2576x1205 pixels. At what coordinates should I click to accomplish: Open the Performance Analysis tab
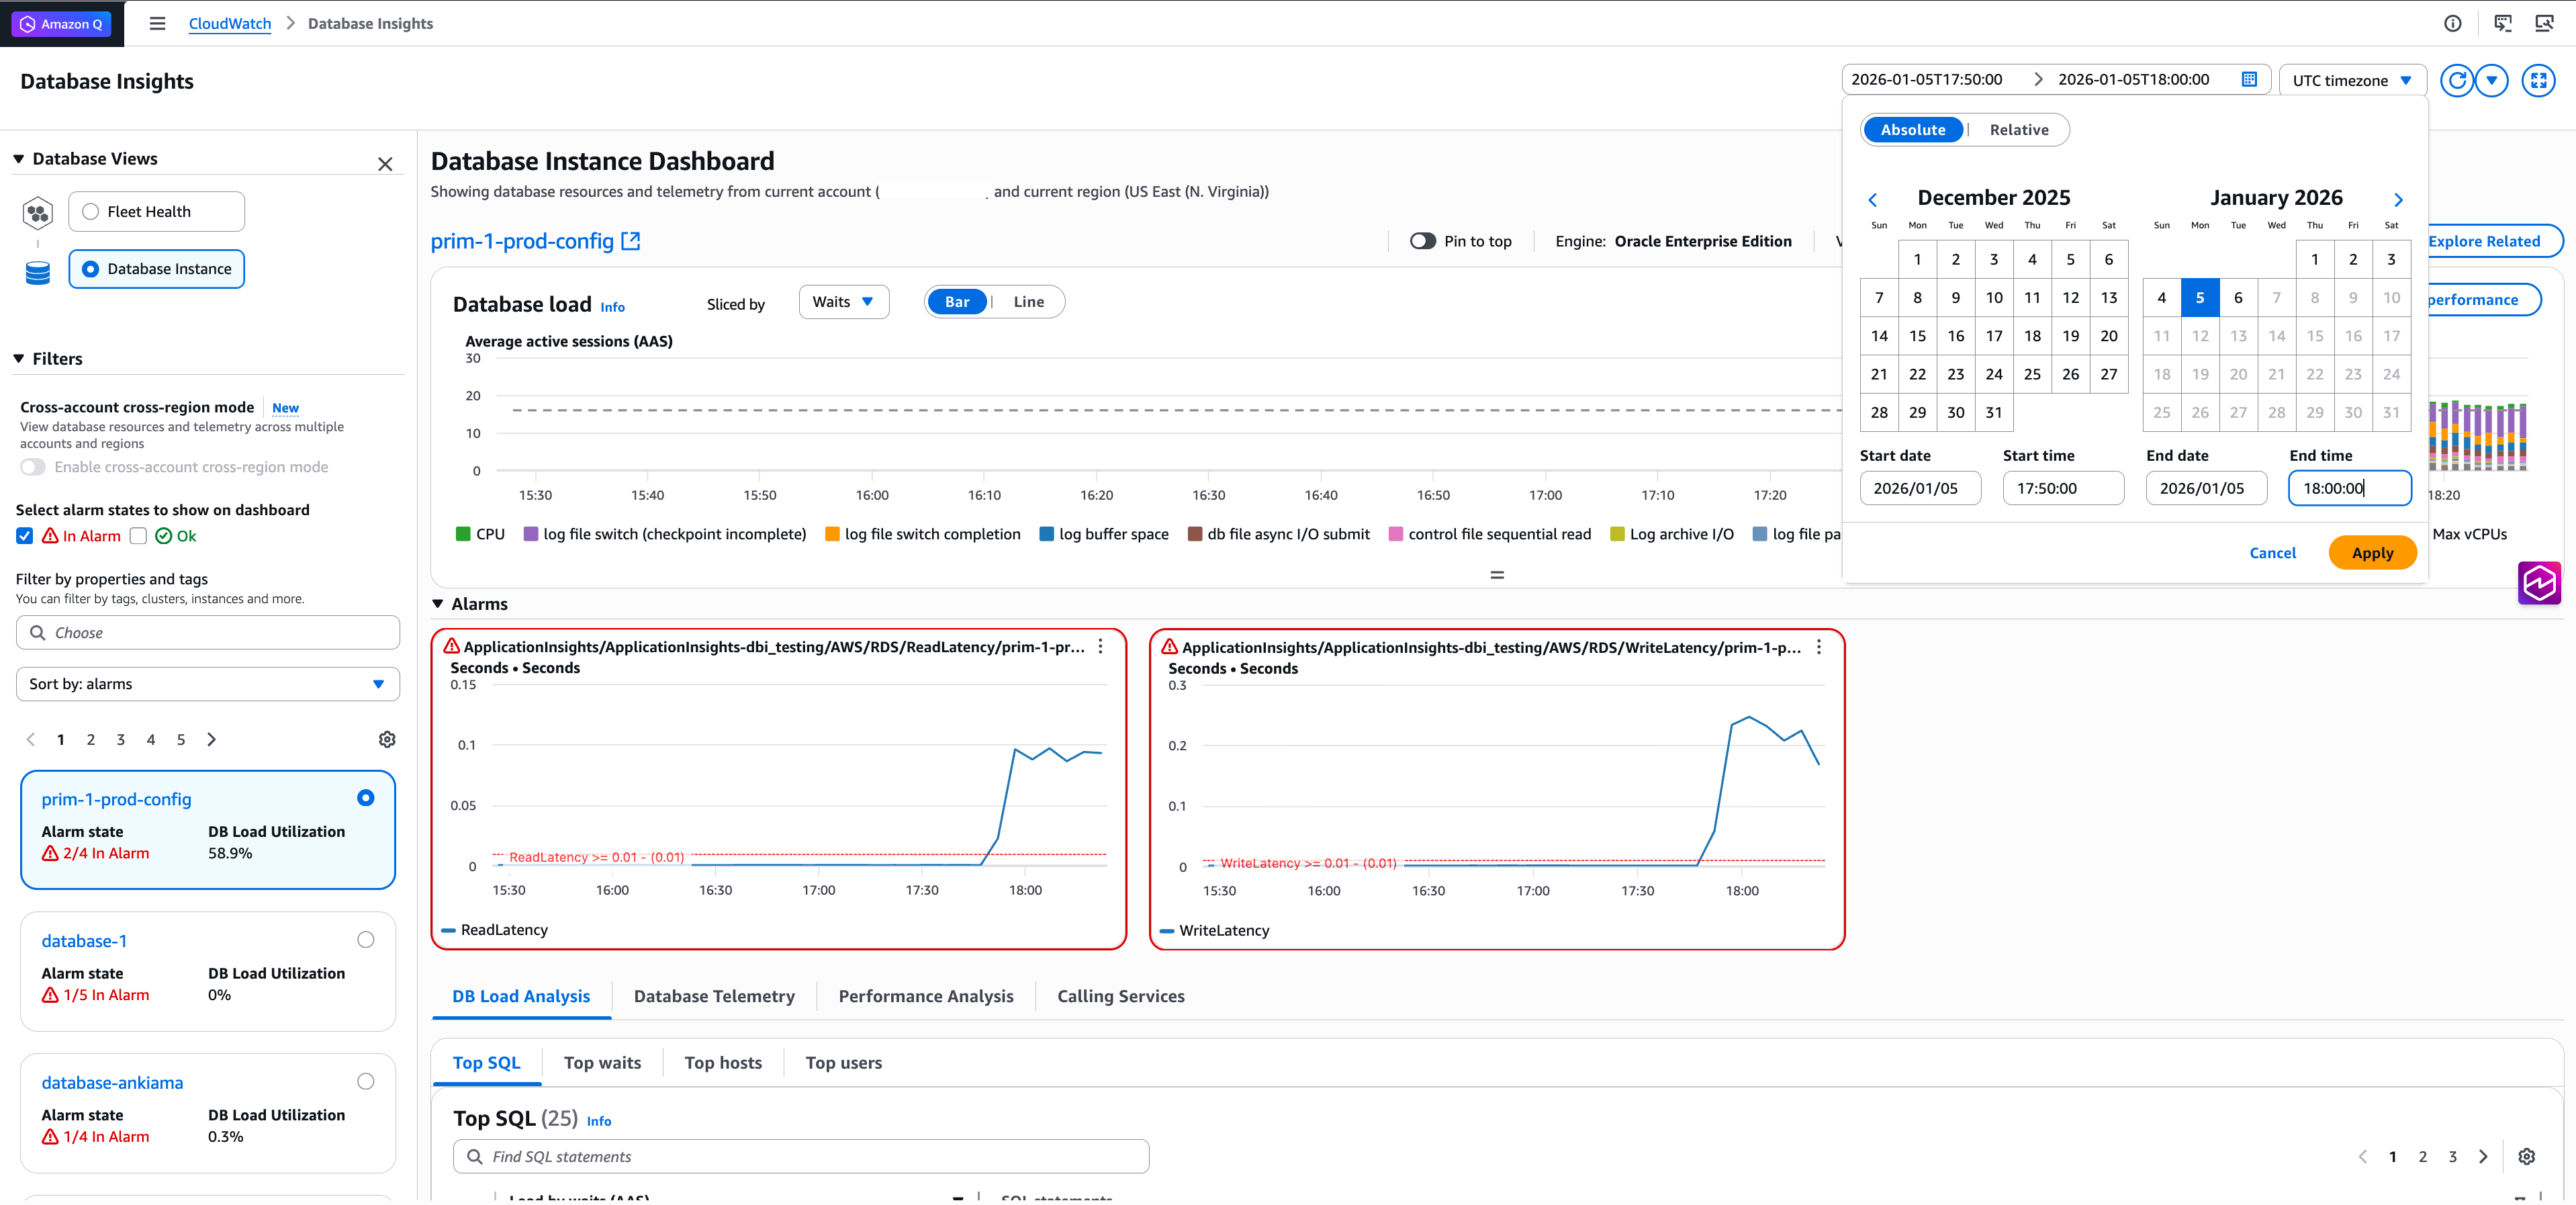926,996
